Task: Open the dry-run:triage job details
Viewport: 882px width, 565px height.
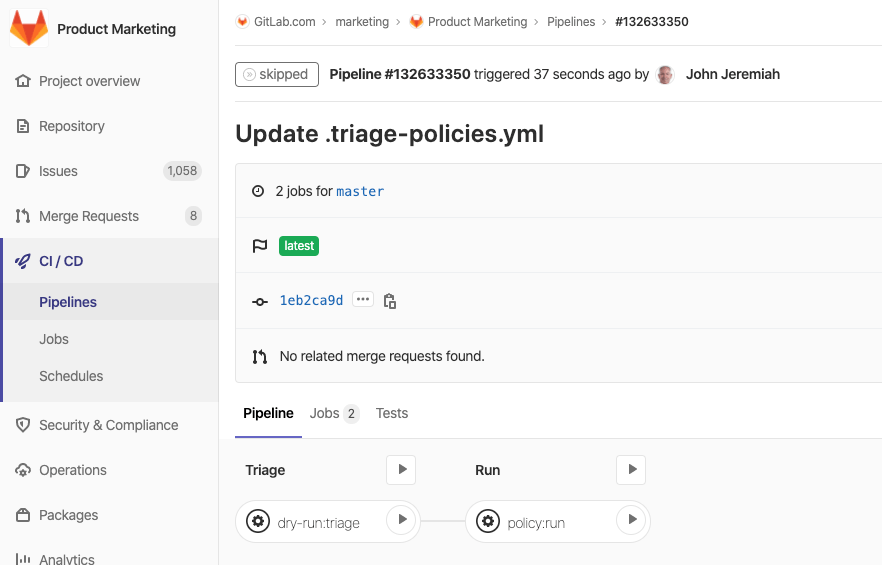Action: [316, 522]
